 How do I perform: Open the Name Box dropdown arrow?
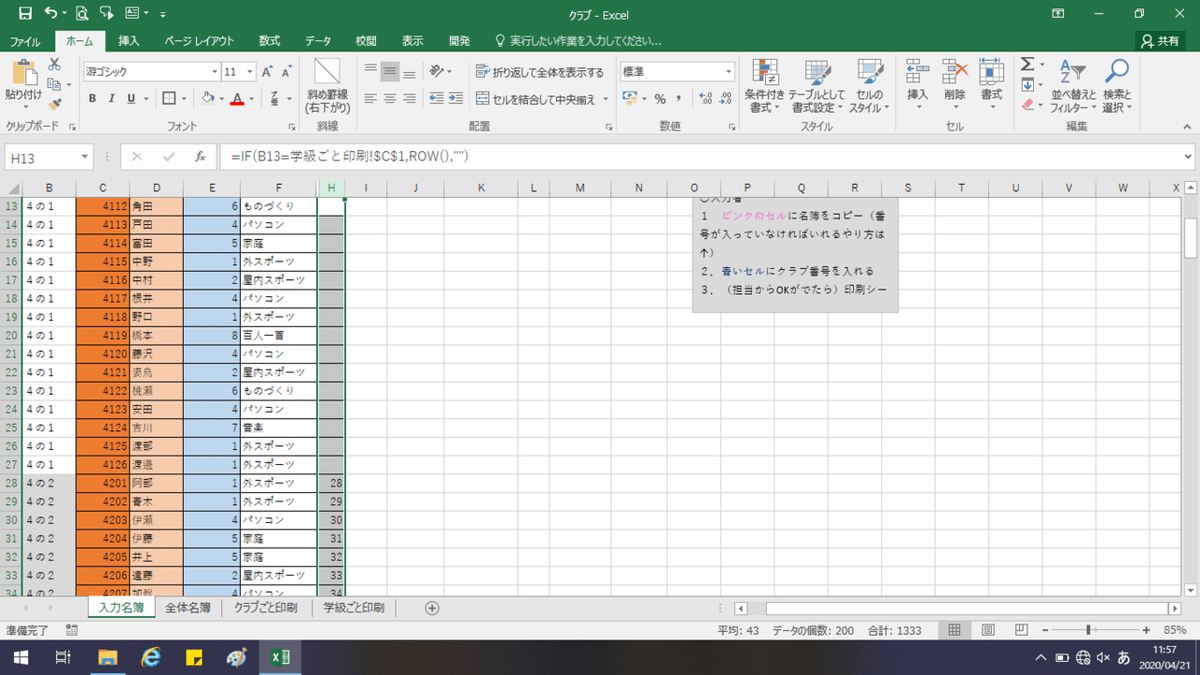[x=84, y=157]
